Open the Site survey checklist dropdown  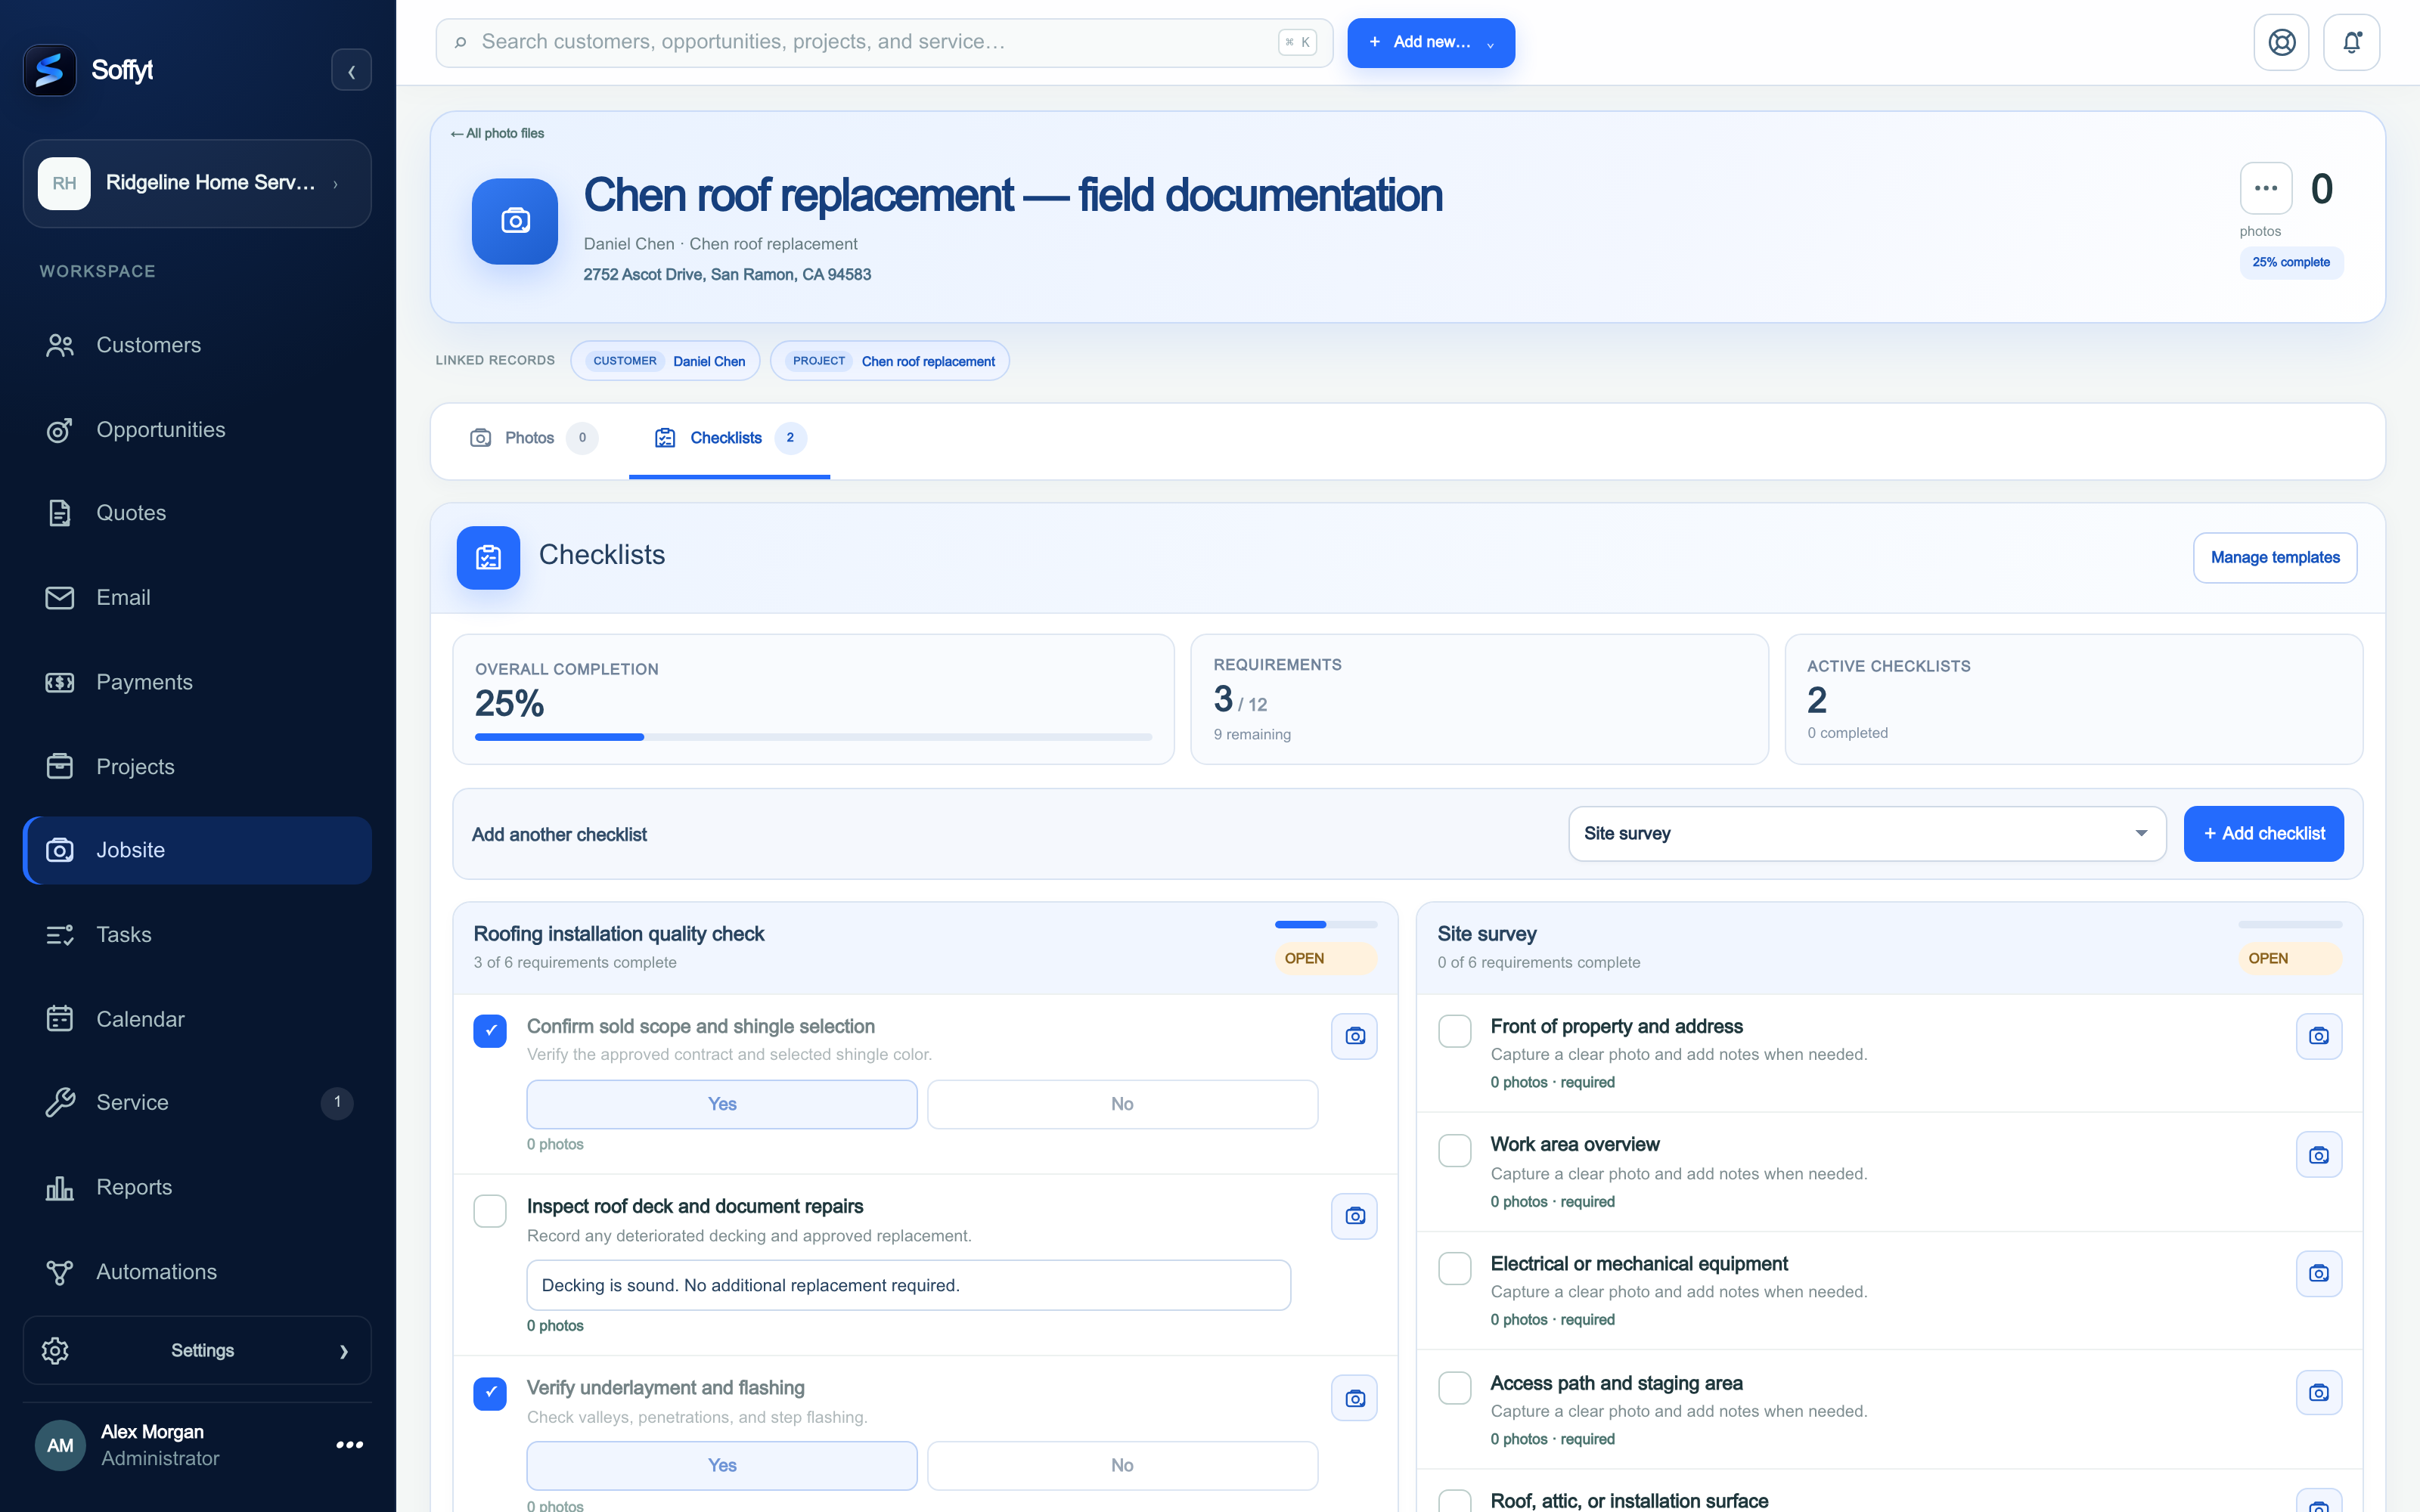pyautogui.click(x=1867, y=834)
